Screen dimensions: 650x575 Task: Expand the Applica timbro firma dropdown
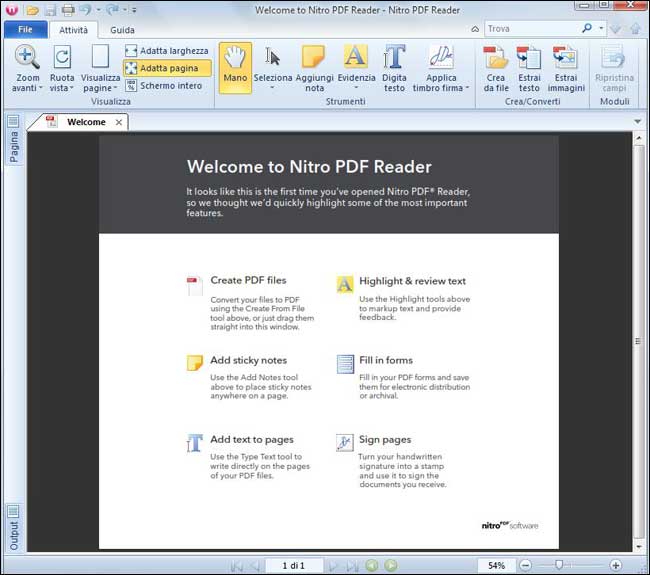point(466,88)
